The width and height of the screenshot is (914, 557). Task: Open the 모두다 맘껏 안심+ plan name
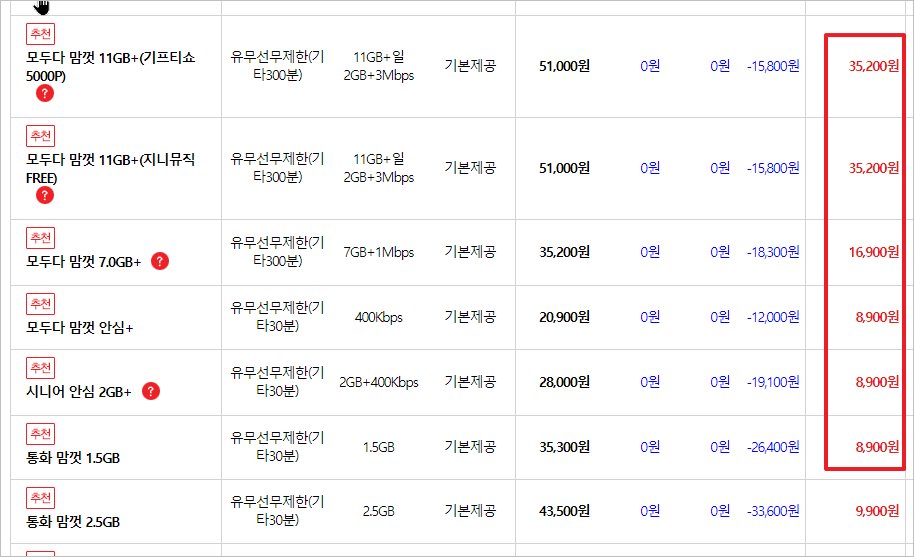79,327
